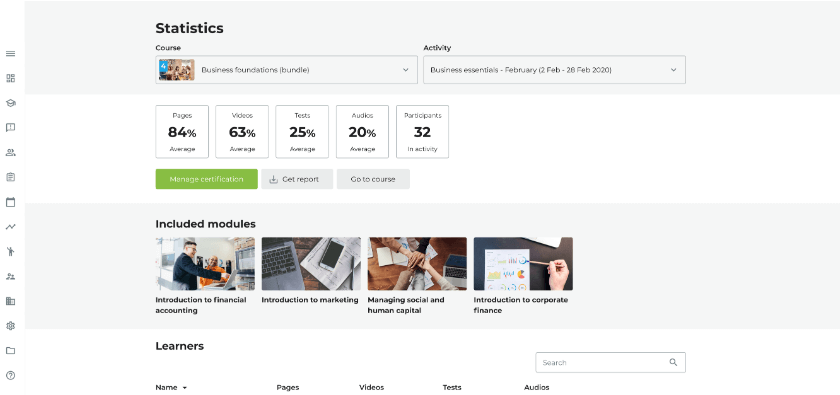Click the Statistics page heading
This screenshot has width=840, height=395.
point(190,28)
